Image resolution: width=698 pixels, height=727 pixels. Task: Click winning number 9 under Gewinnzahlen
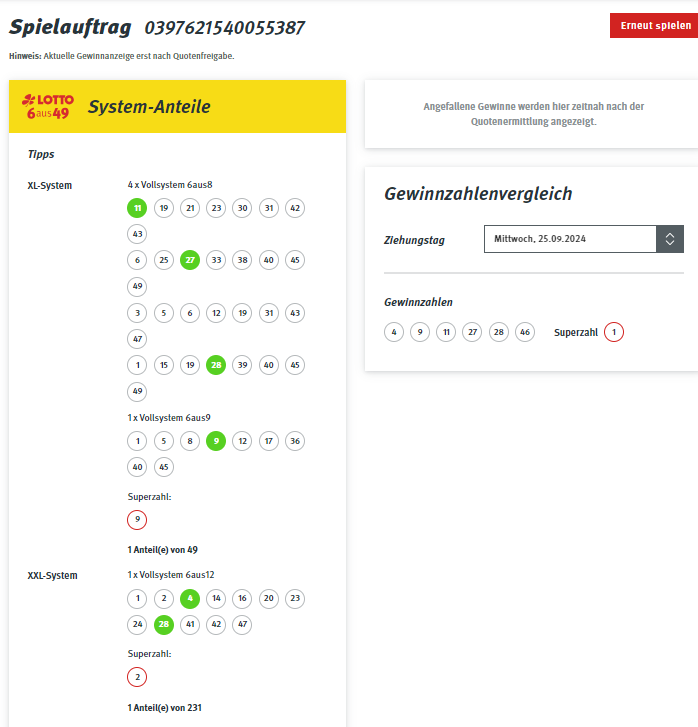[x=420, y=332]
